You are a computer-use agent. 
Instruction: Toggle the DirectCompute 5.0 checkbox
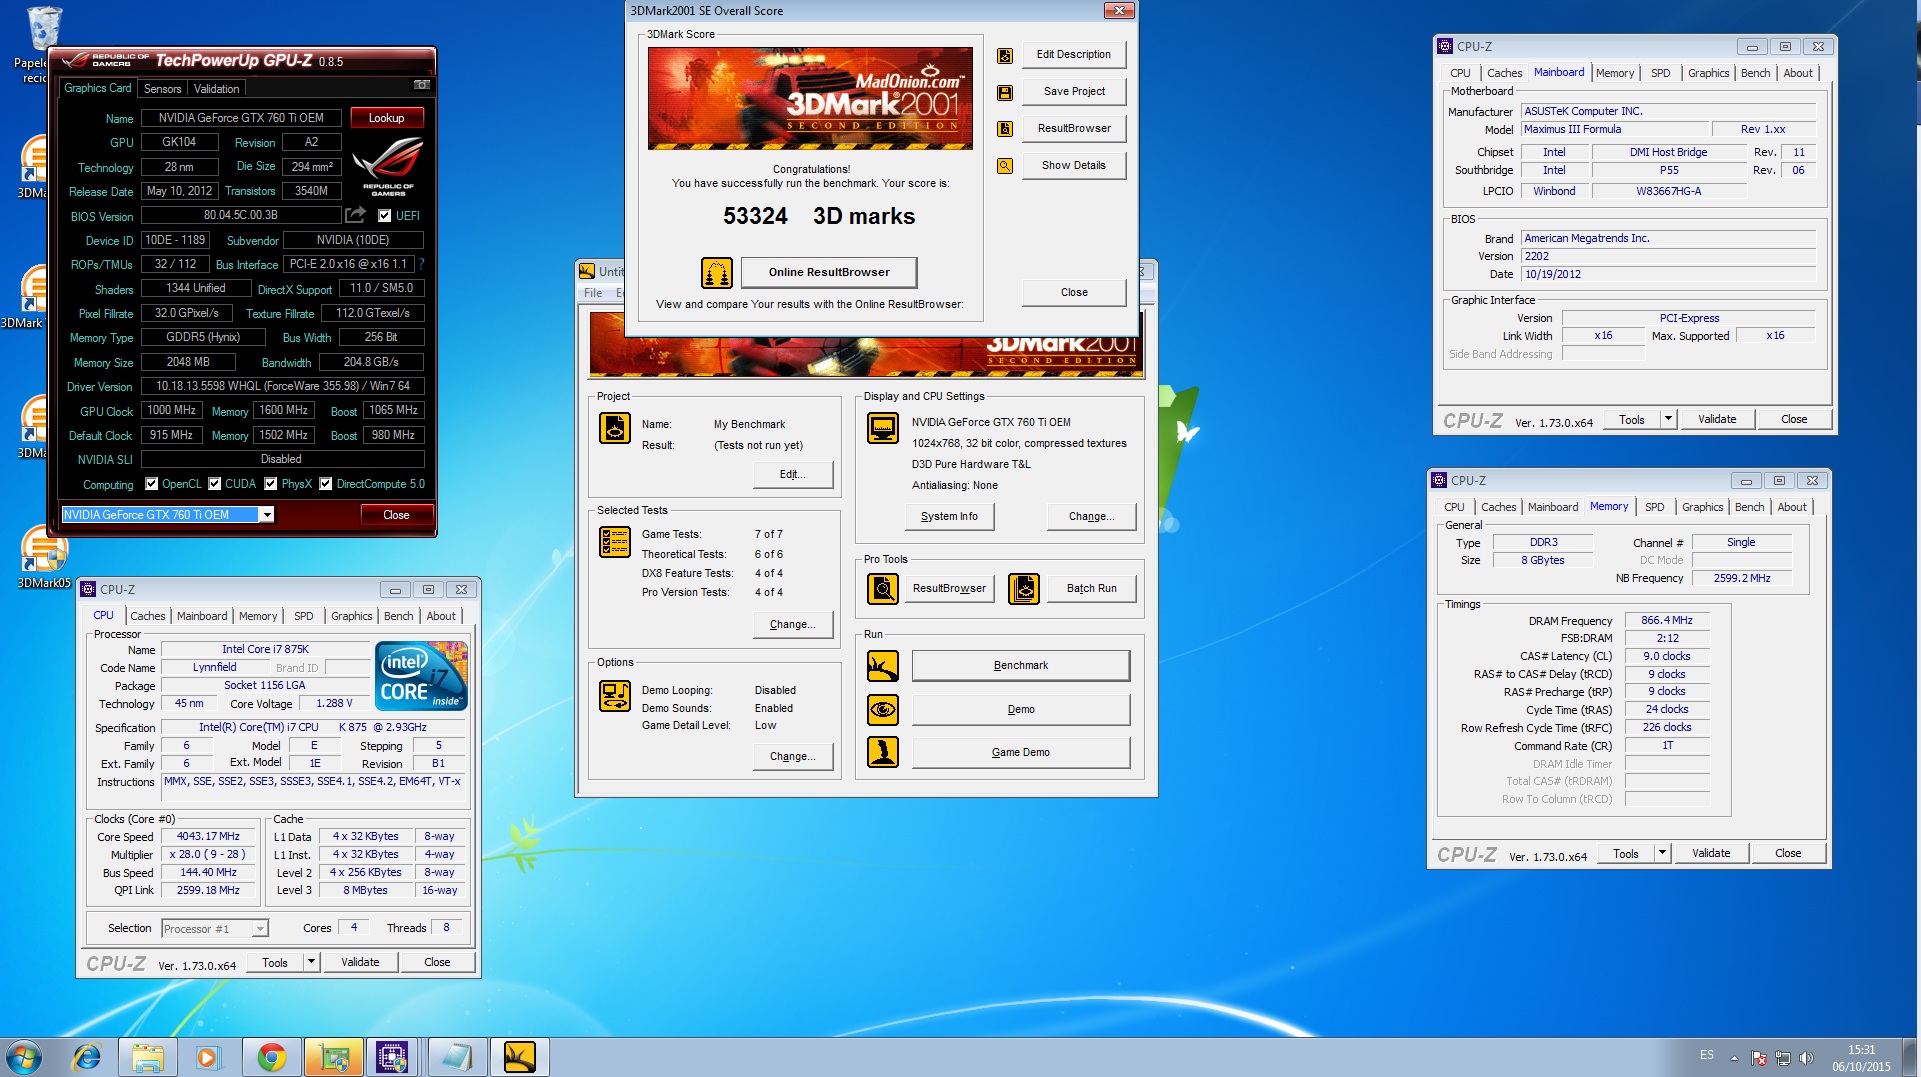326,484
